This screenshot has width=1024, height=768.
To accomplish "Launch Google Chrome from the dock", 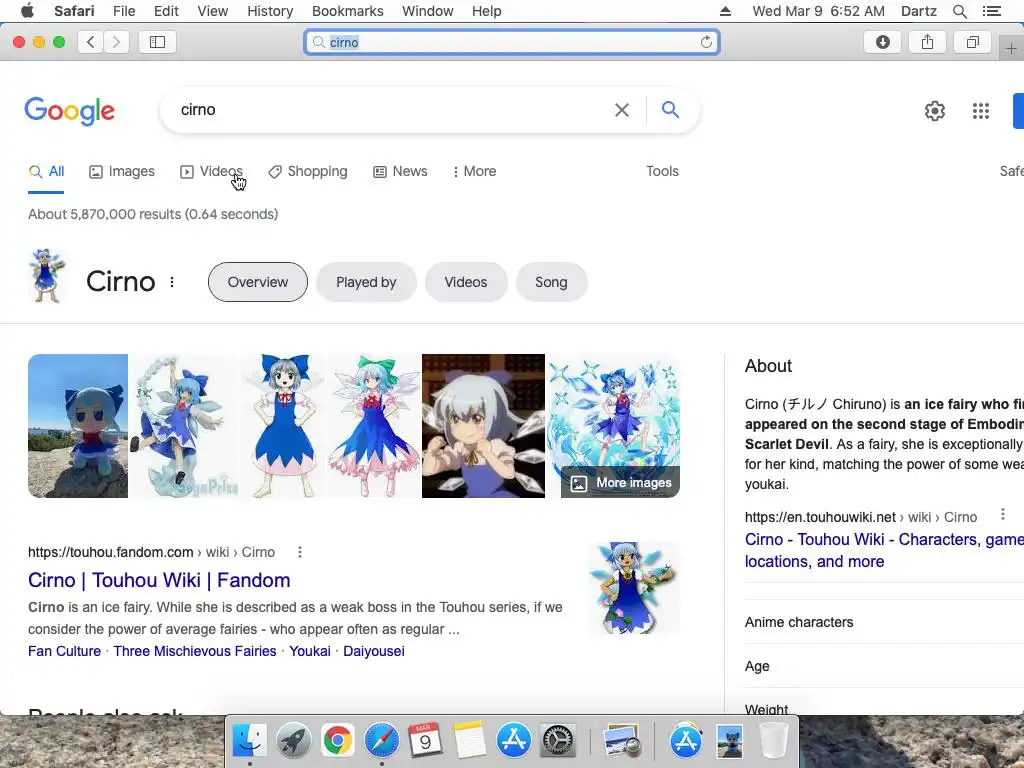I will 337,741.
